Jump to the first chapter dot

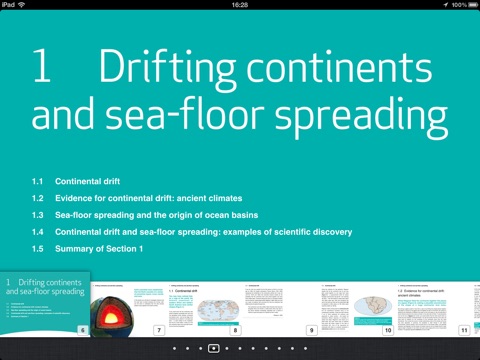click(174, 348)
